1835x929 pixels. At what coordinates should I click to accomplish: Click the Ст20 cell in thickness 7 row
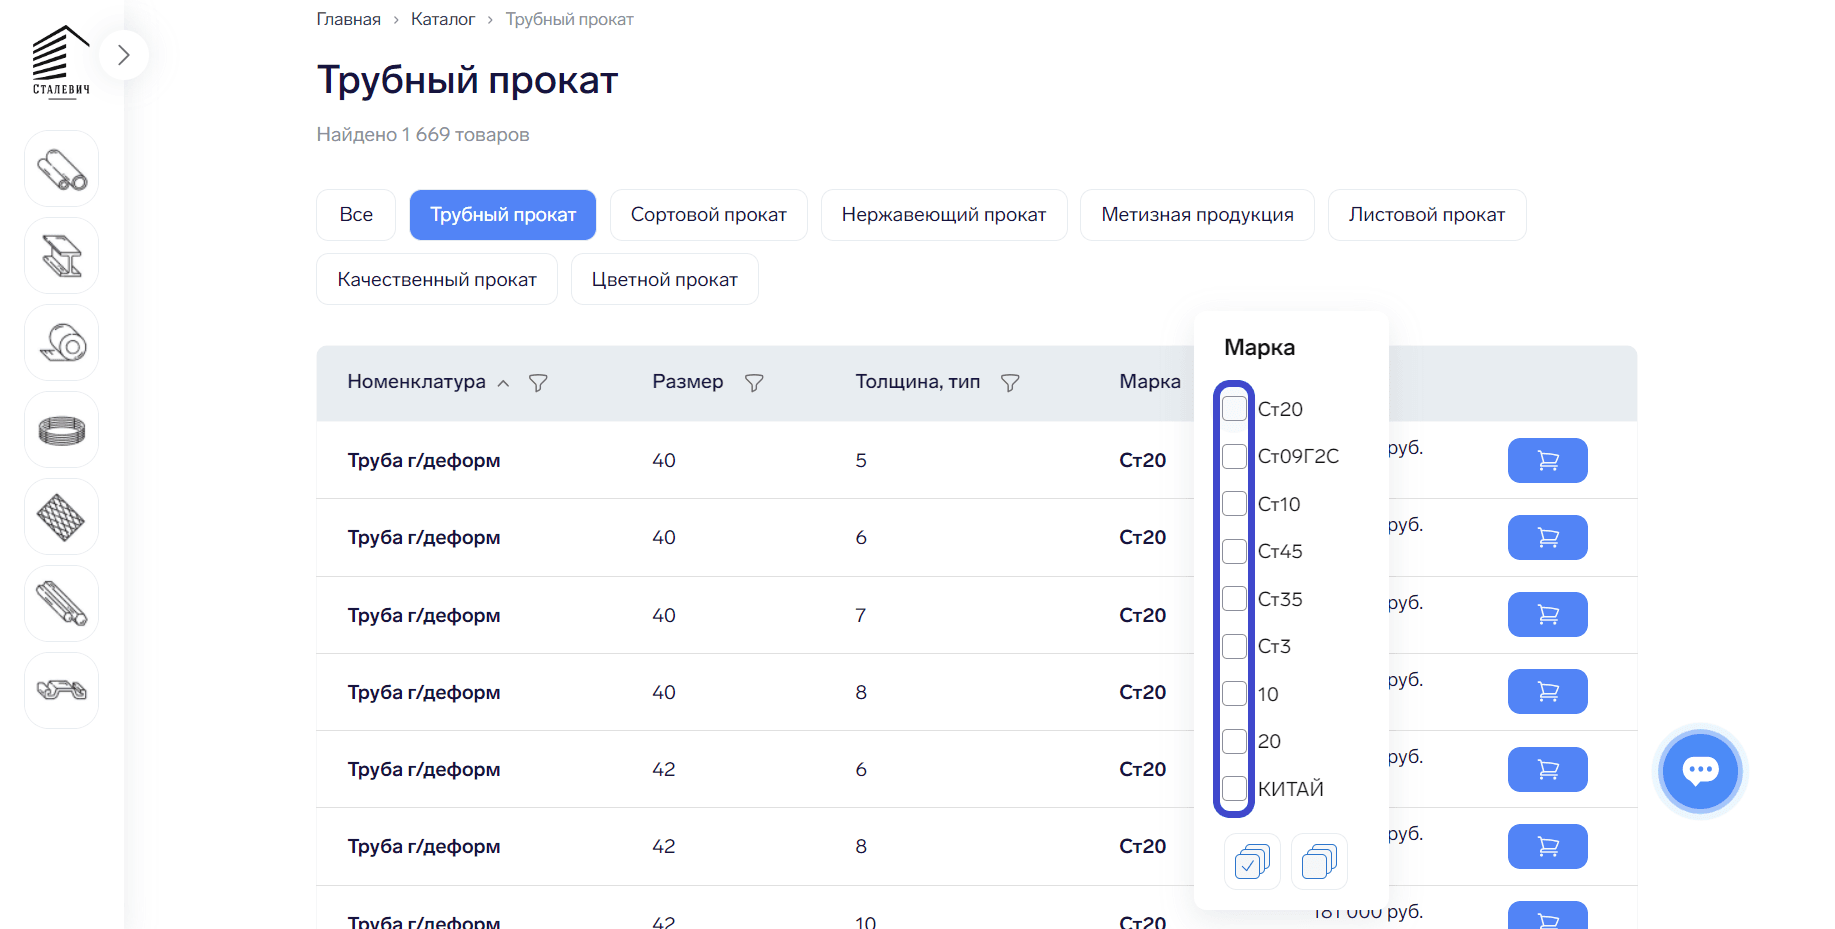pyautogui.click(x=1143, y=615)
